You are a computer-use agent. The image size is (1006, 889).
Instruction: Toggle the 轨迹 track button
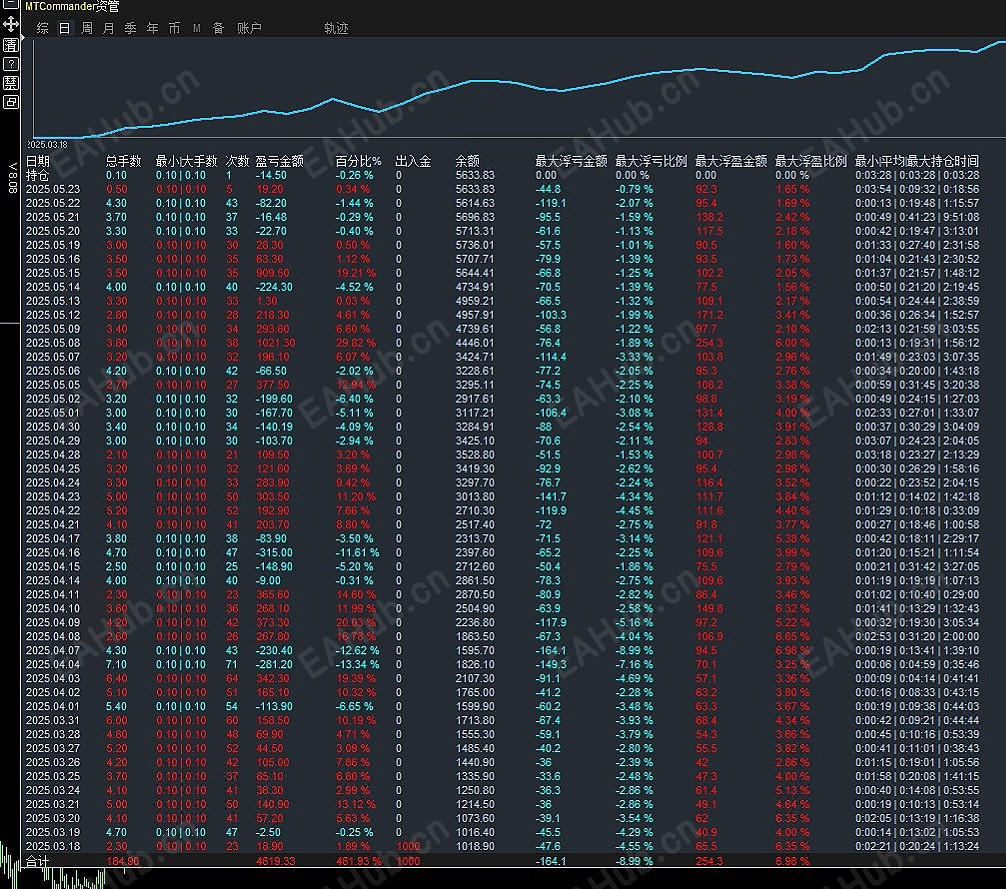click(336, 29)
